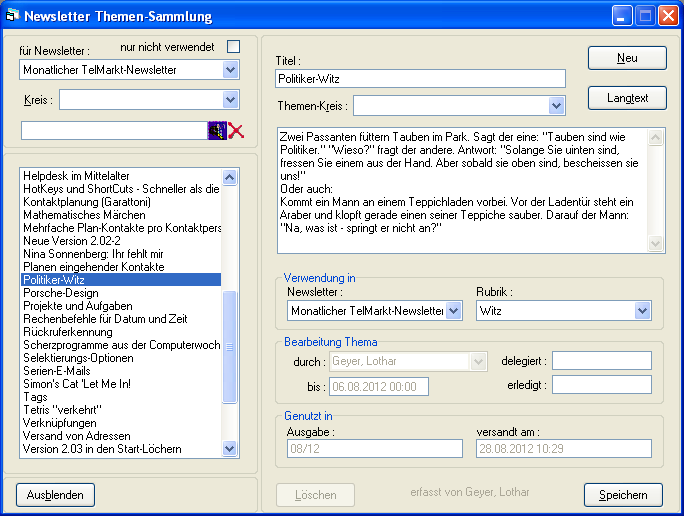Click the binoculars search icon
Screen dimensions: 684x516
(x=216, y=130)
